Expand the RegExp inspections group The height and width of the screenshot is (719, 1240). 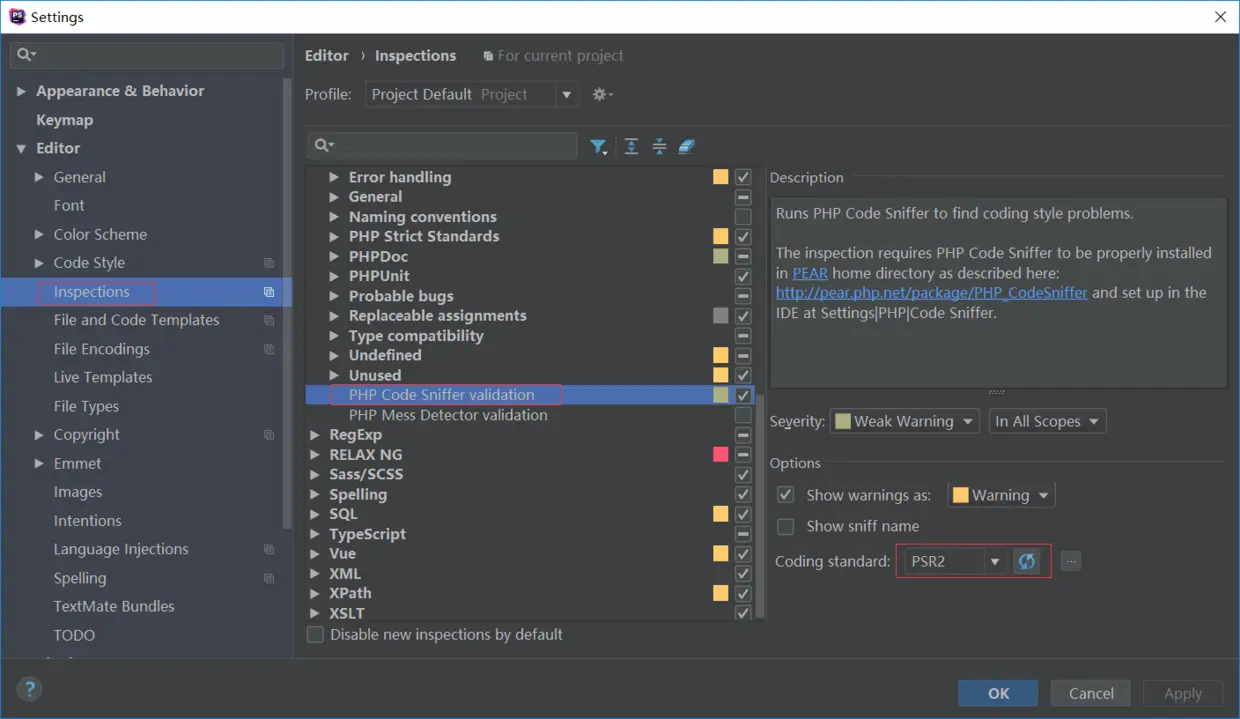(315, 435)
